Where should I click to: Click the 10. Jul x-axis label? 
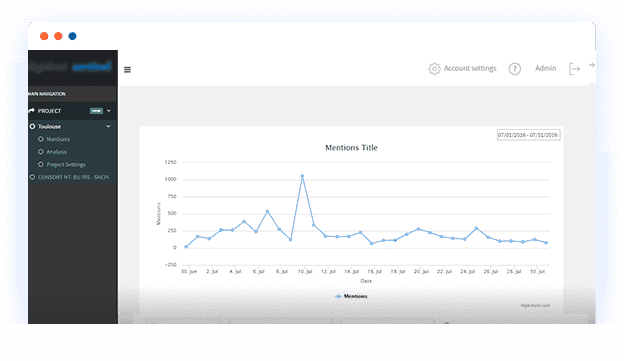click(305, 271)
